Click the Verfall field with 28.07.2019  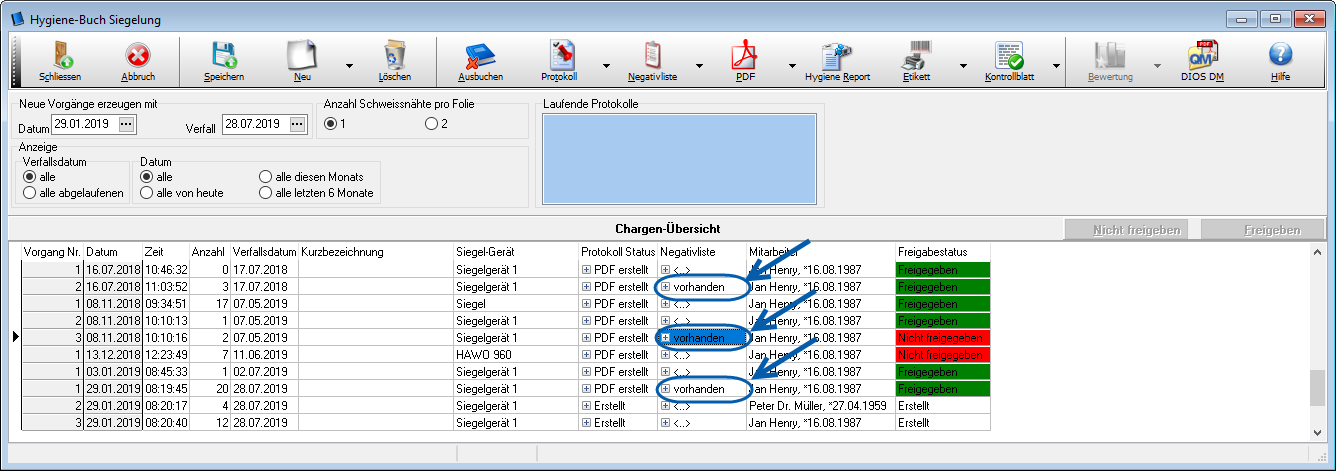pyautogui.click(x=255, y=124)
